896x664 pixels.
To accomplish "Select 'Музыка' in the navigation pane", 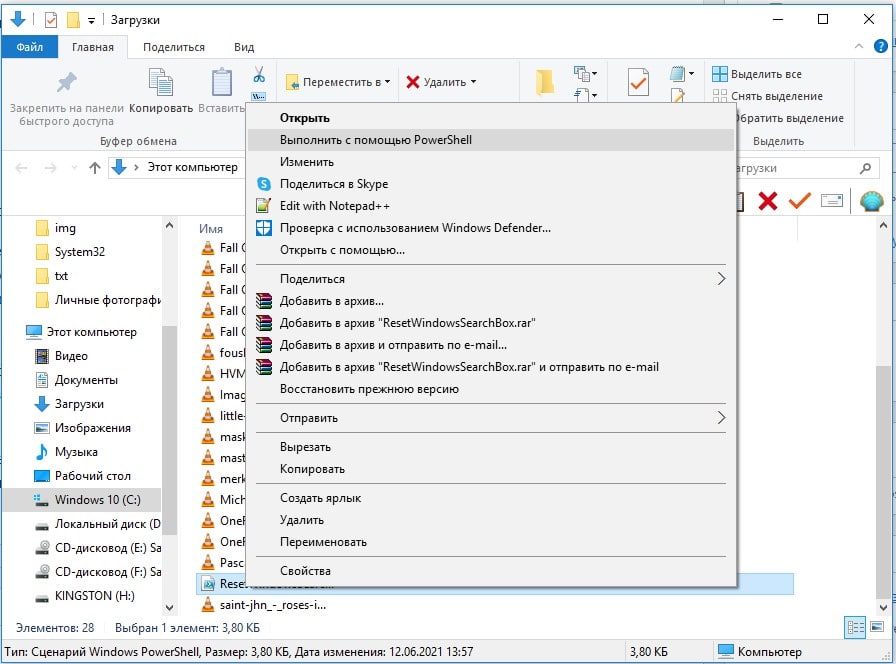I will click(x=76, y=452).
